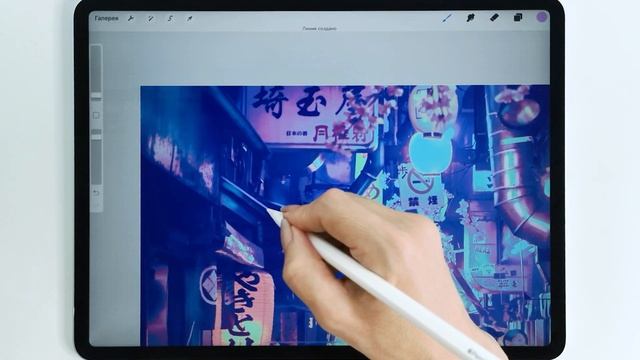Activate the Selection S tool

click(170, 19)
